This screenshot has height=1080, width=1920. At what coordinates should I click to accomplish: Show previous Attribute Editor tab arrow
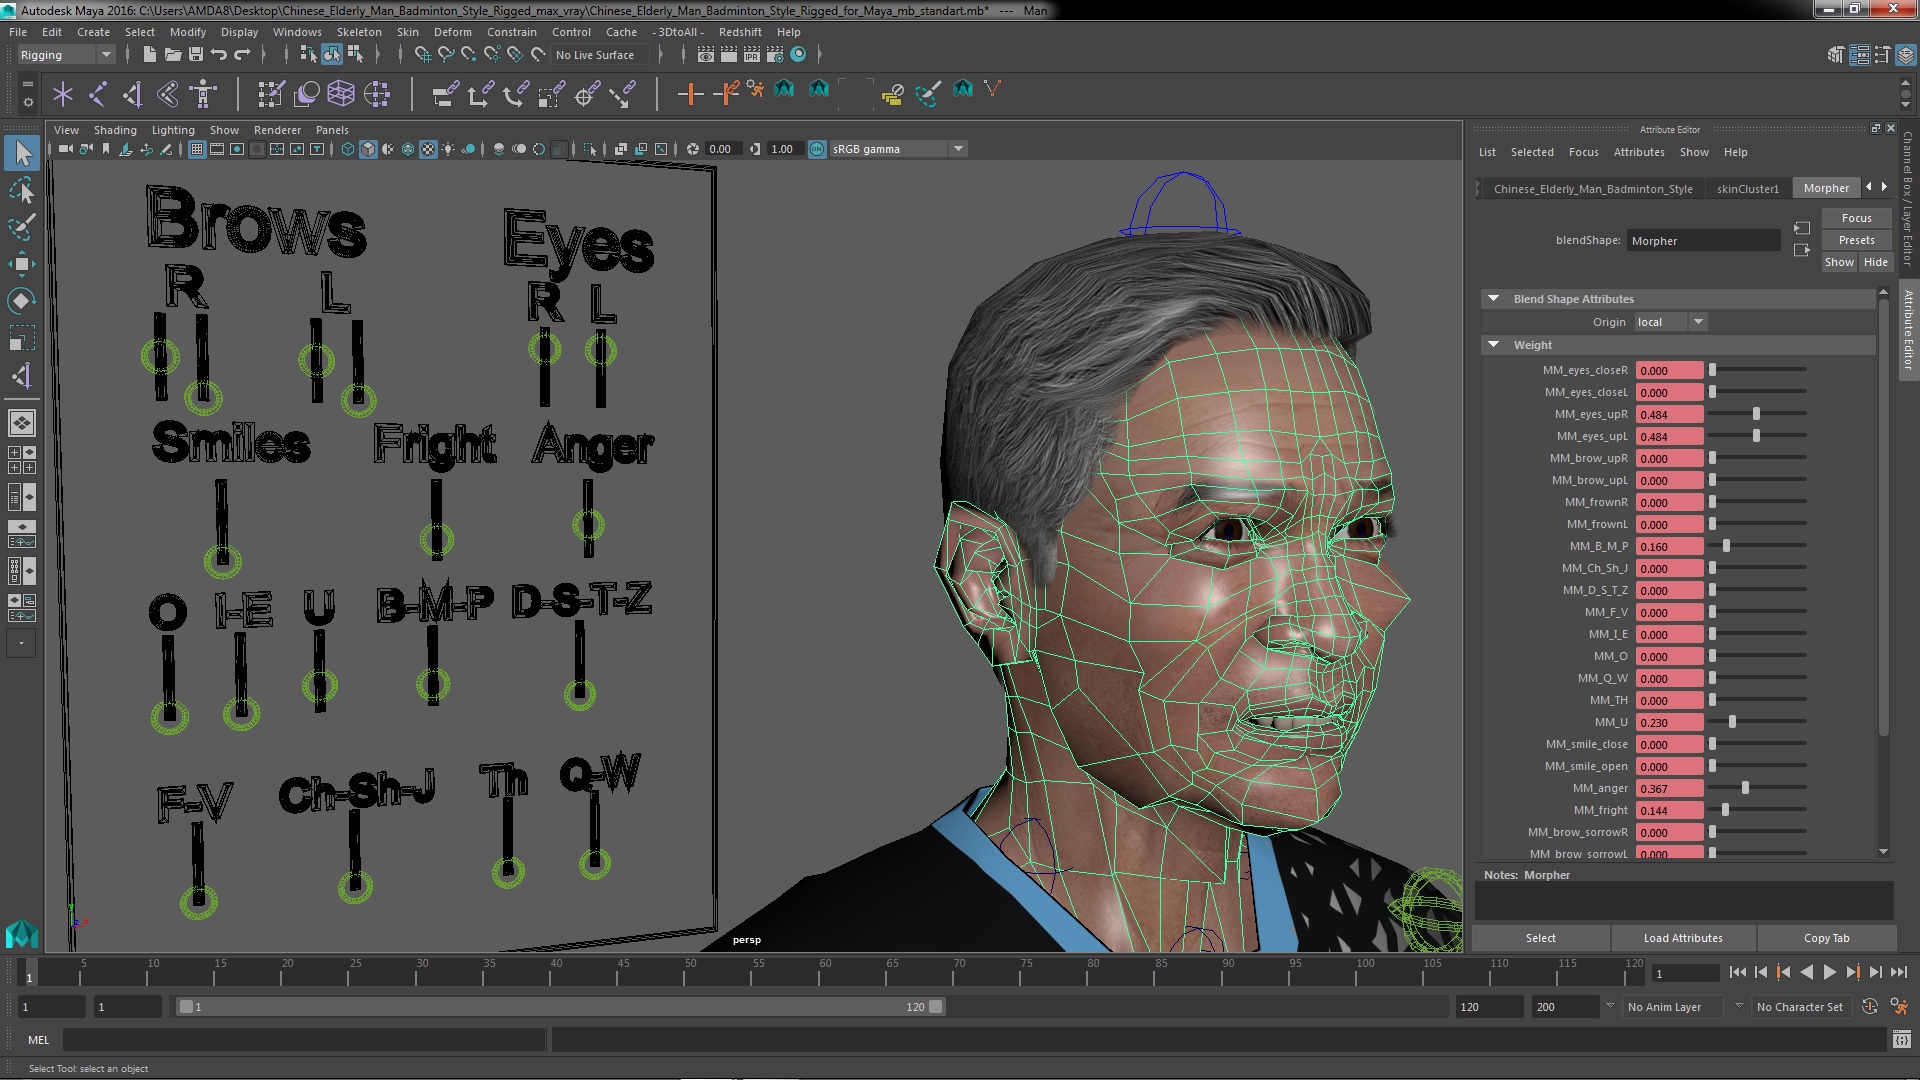click(x=1869, y=187)
